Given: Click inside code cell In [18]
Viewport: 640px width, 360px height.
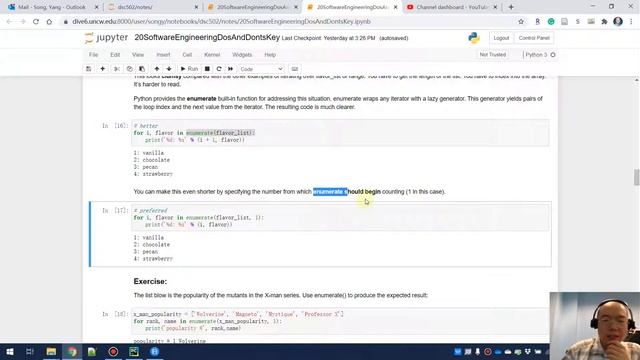Looking at the screenshot, I should (340, 321).
